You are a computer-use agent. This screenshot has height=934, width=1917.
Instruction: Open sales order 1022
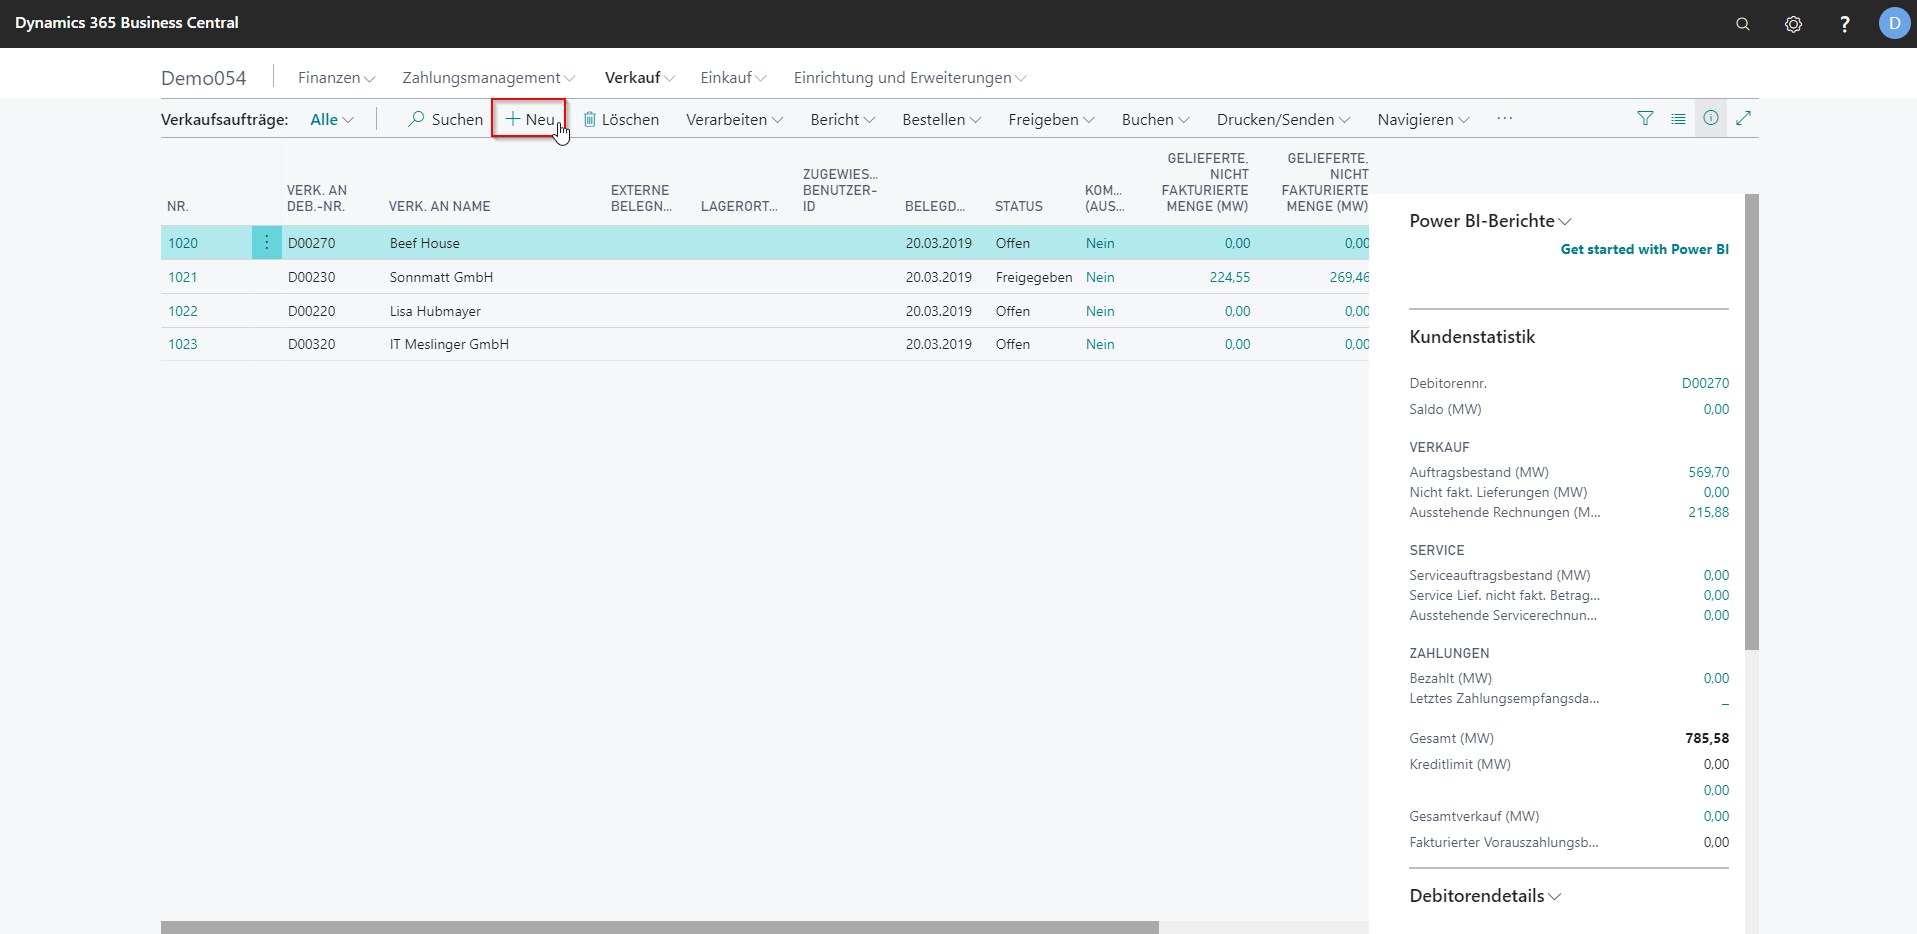(x=183, y=311)
